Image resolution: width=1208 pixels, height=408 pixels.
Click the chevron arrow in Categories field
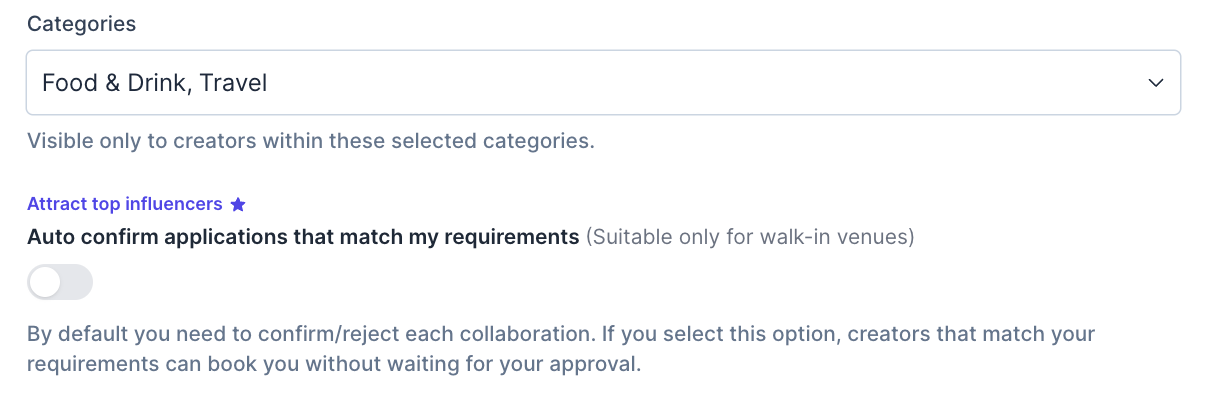click(1156, 82)
